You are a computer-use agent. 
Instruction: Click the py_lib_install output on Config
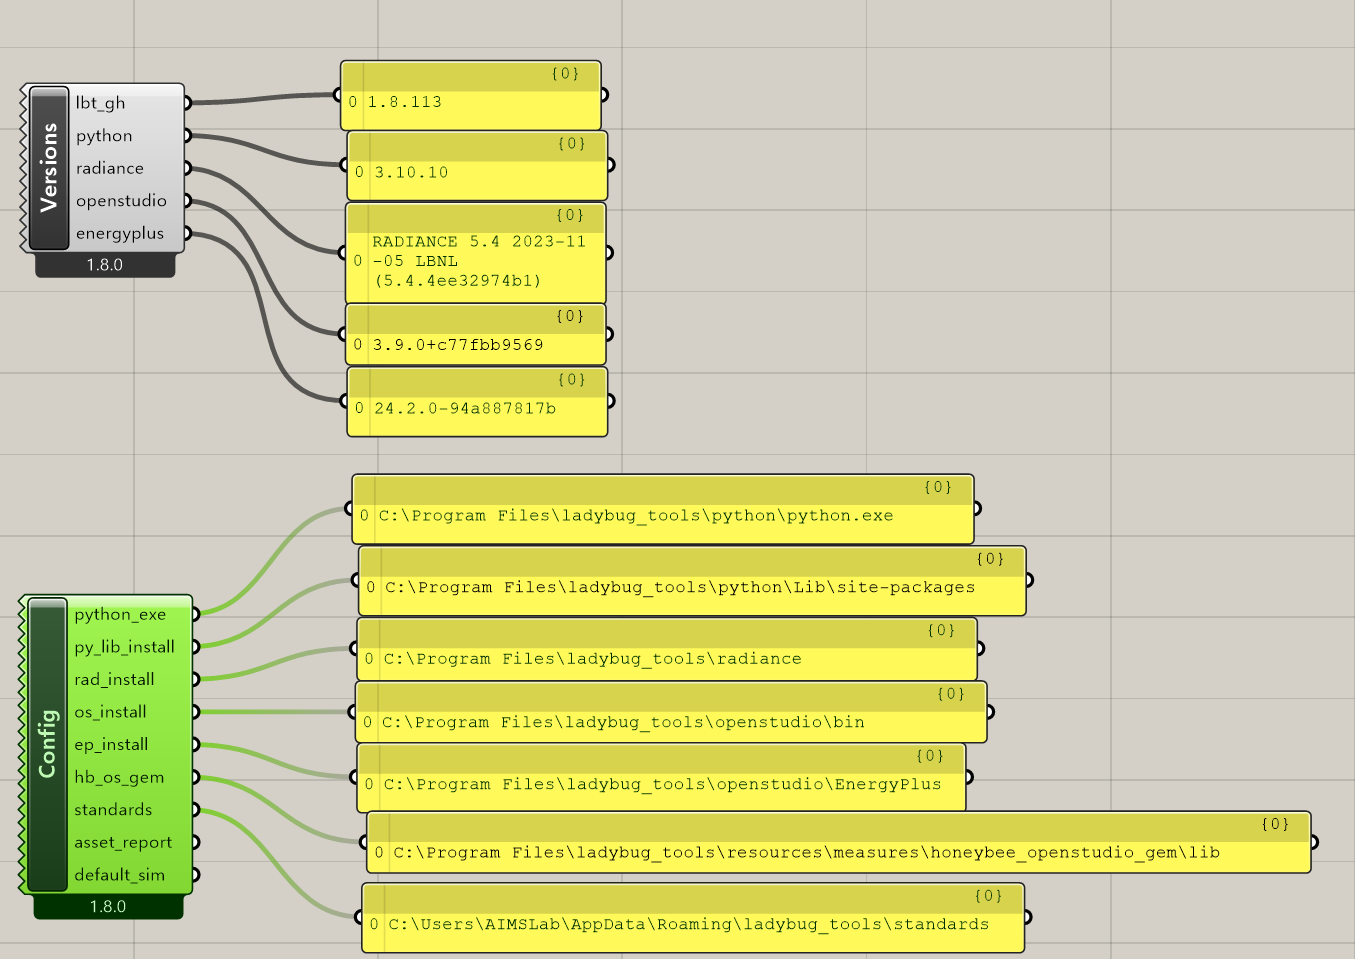(124, 647)
